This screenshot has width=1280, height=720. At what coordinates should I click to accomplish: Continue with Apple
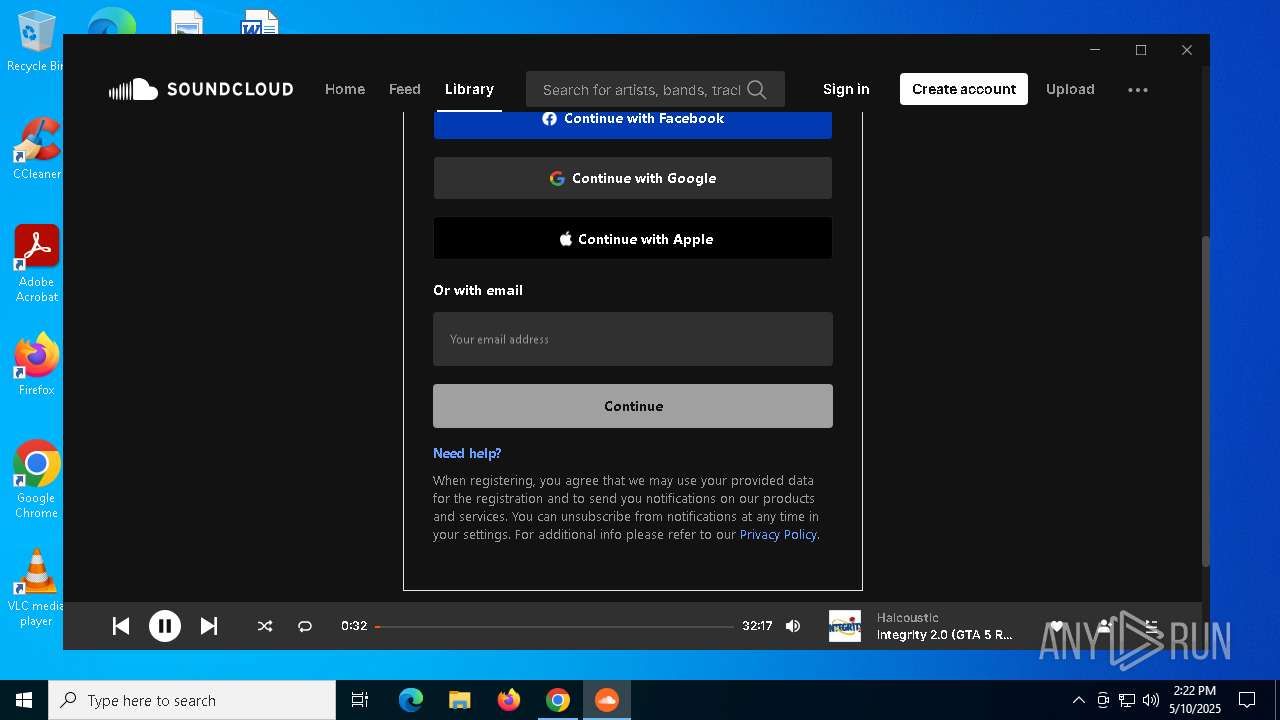point(633,239)
